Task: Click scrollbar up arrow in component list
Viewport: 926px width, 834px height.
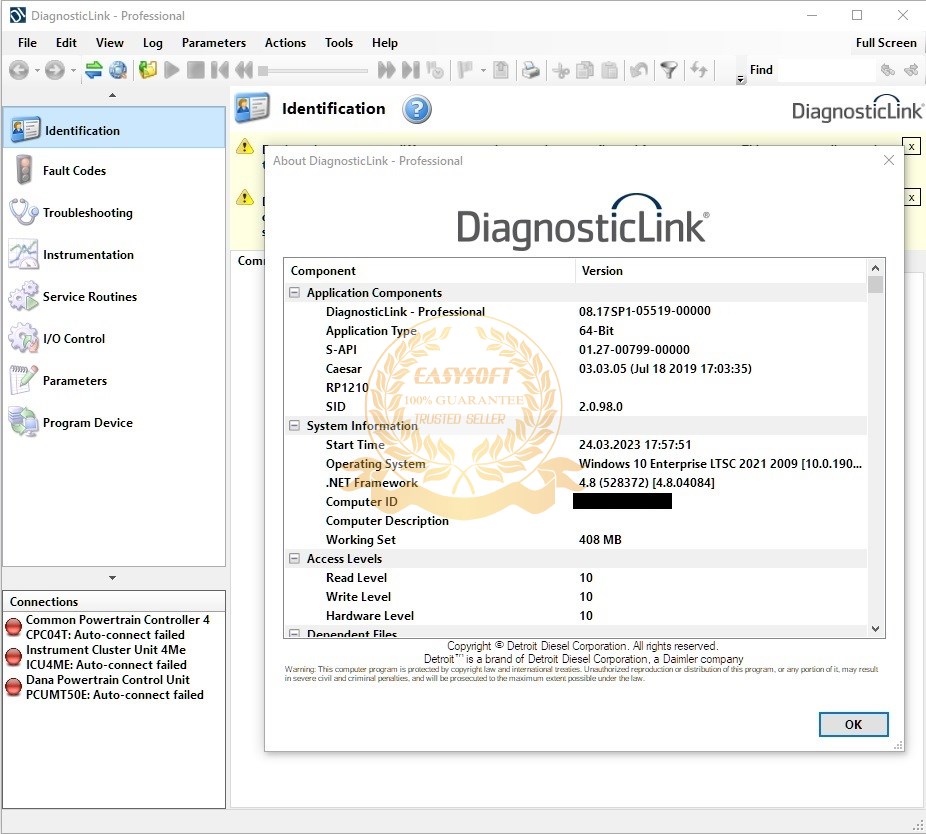Action: pyautogui.click(x=876, y=268)
